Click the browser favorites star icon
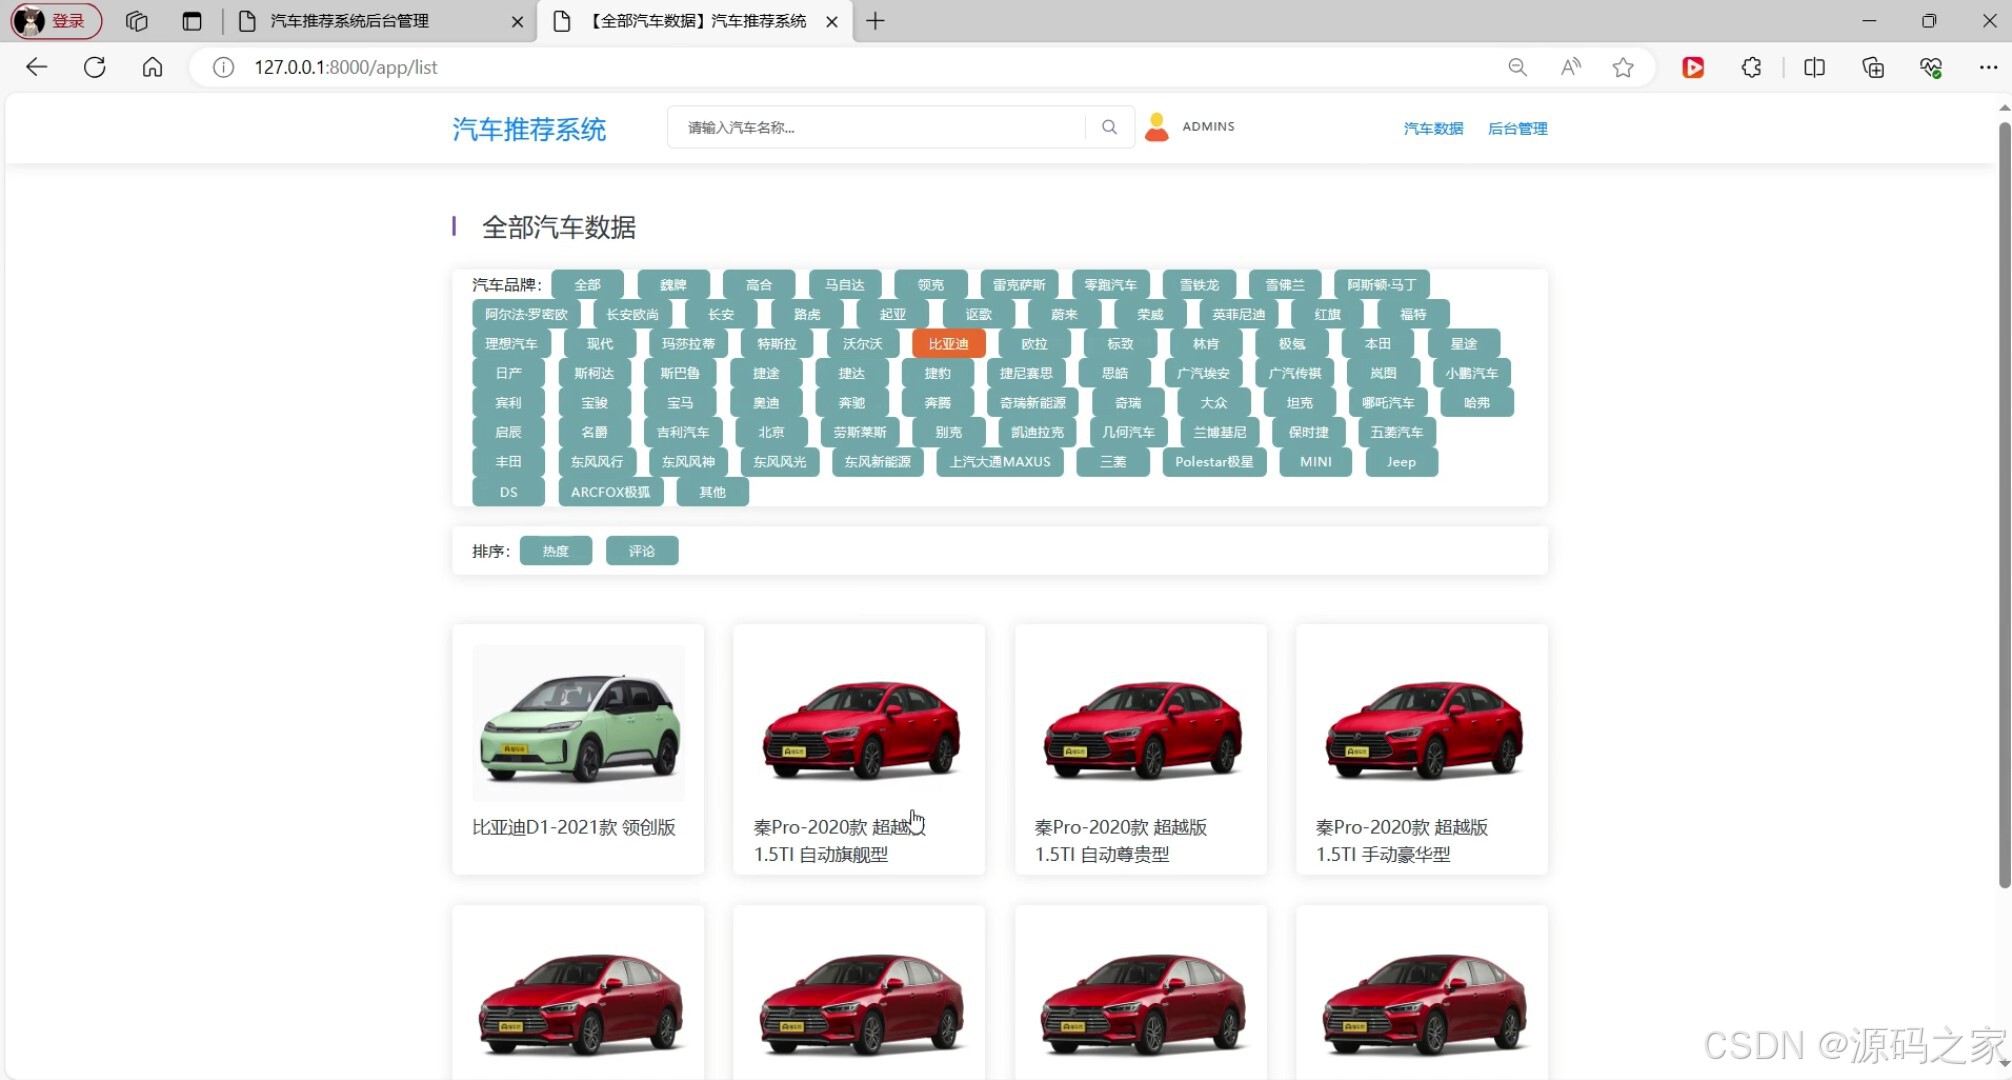 coord(1622,67)
